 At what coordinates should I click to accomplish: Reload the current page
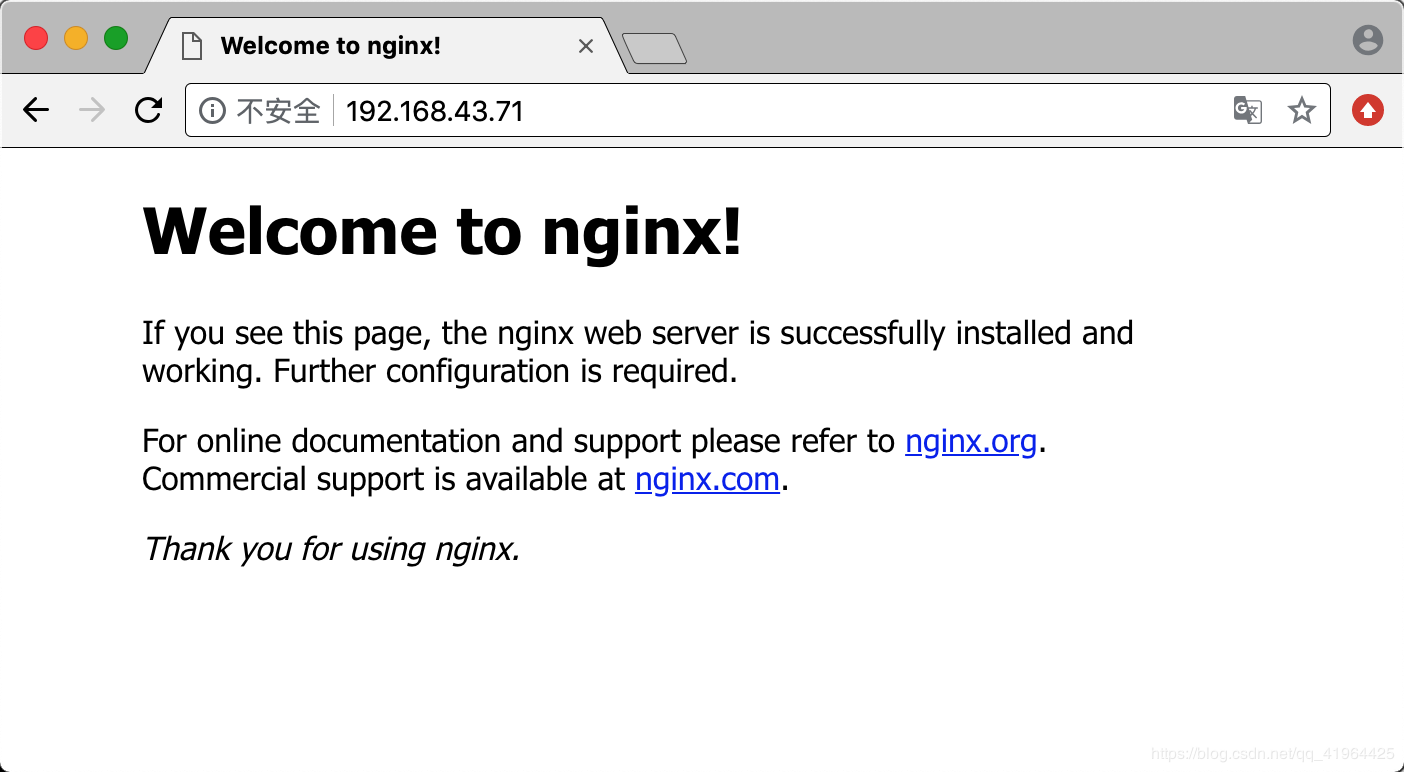(x=148, y=110)
